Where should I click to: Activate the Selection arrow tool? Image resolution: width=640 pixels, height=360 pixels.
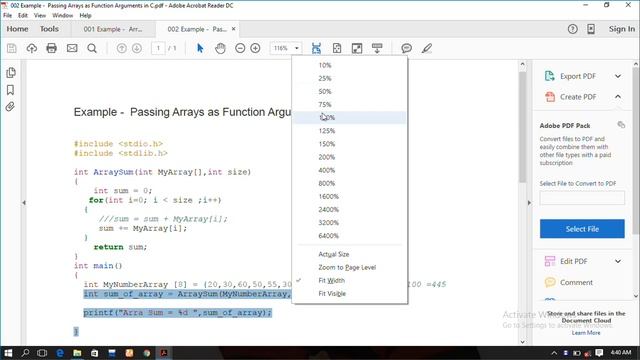coord(200,48)
